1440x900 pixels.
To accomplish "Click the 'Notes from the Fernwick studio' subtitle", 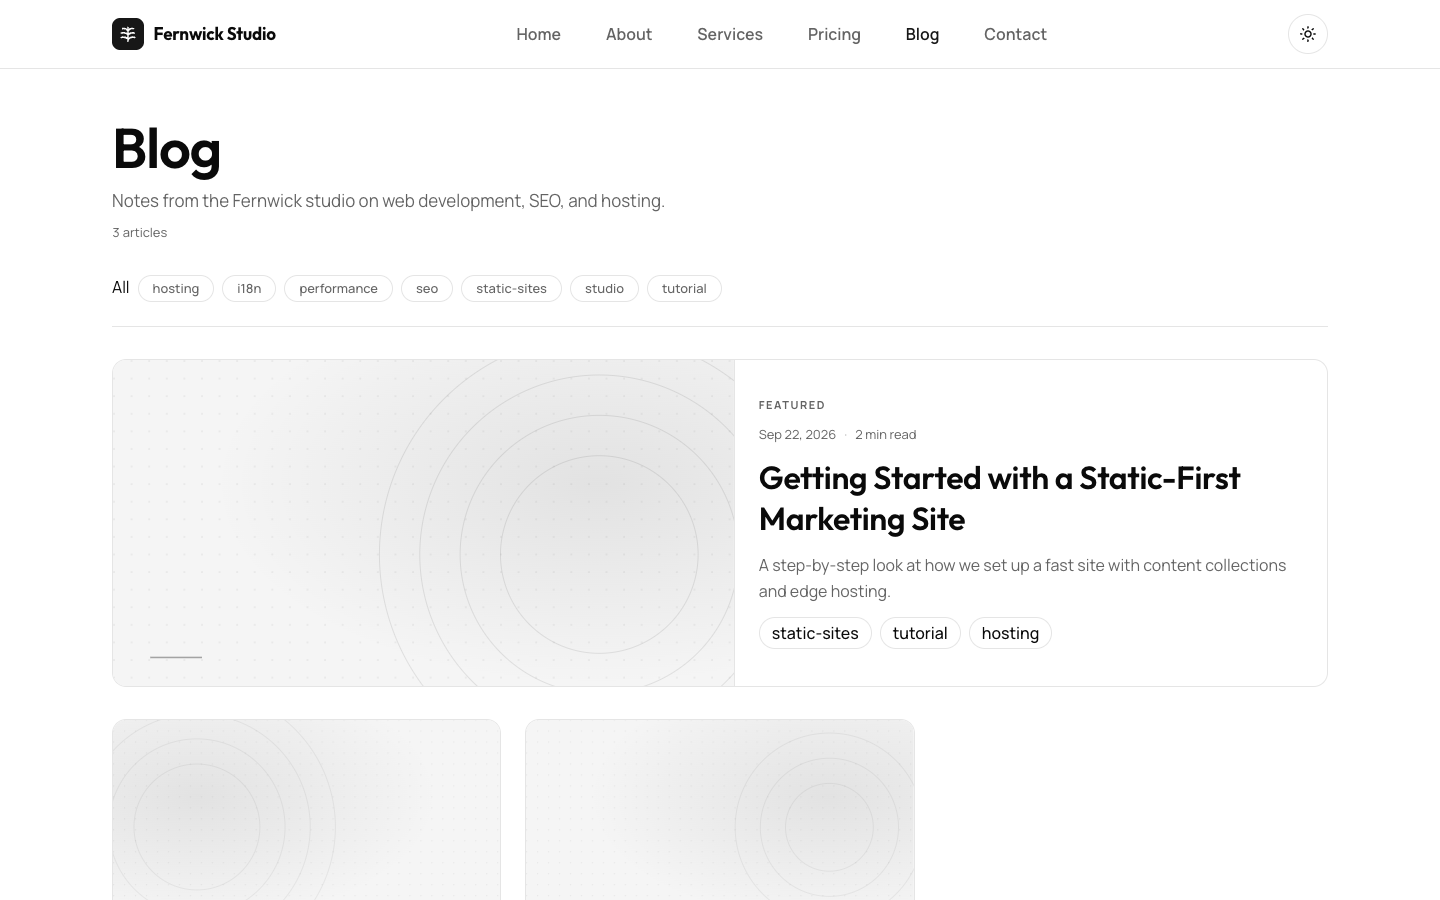I will [388, 201].
